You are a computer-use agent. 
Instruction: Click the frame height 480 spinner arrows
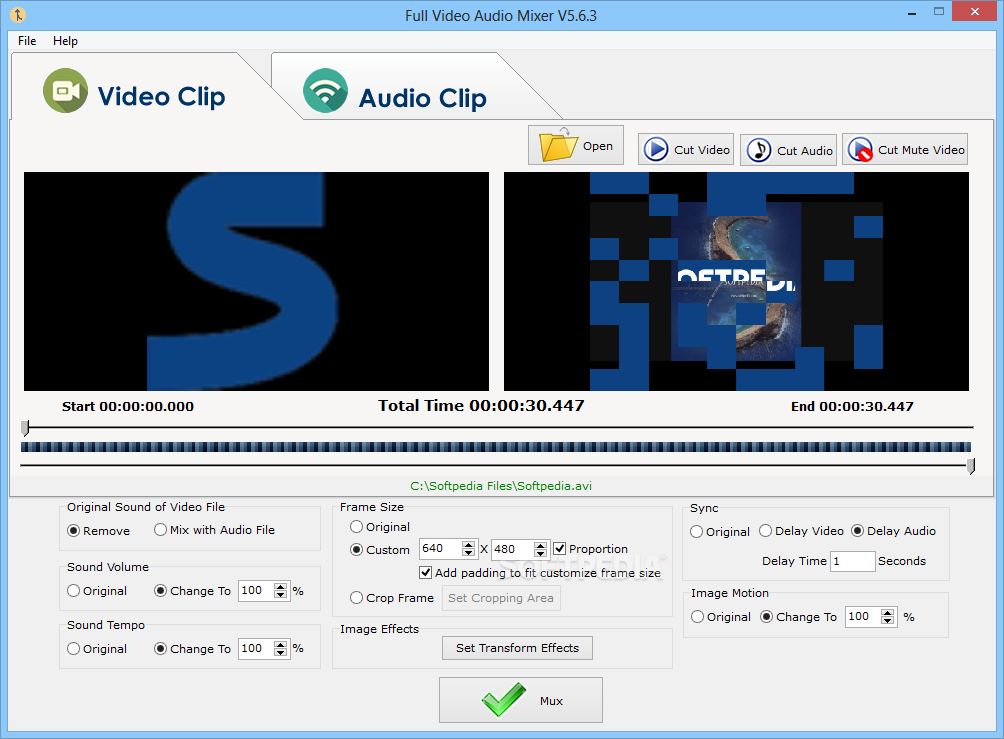click(541, 549)
